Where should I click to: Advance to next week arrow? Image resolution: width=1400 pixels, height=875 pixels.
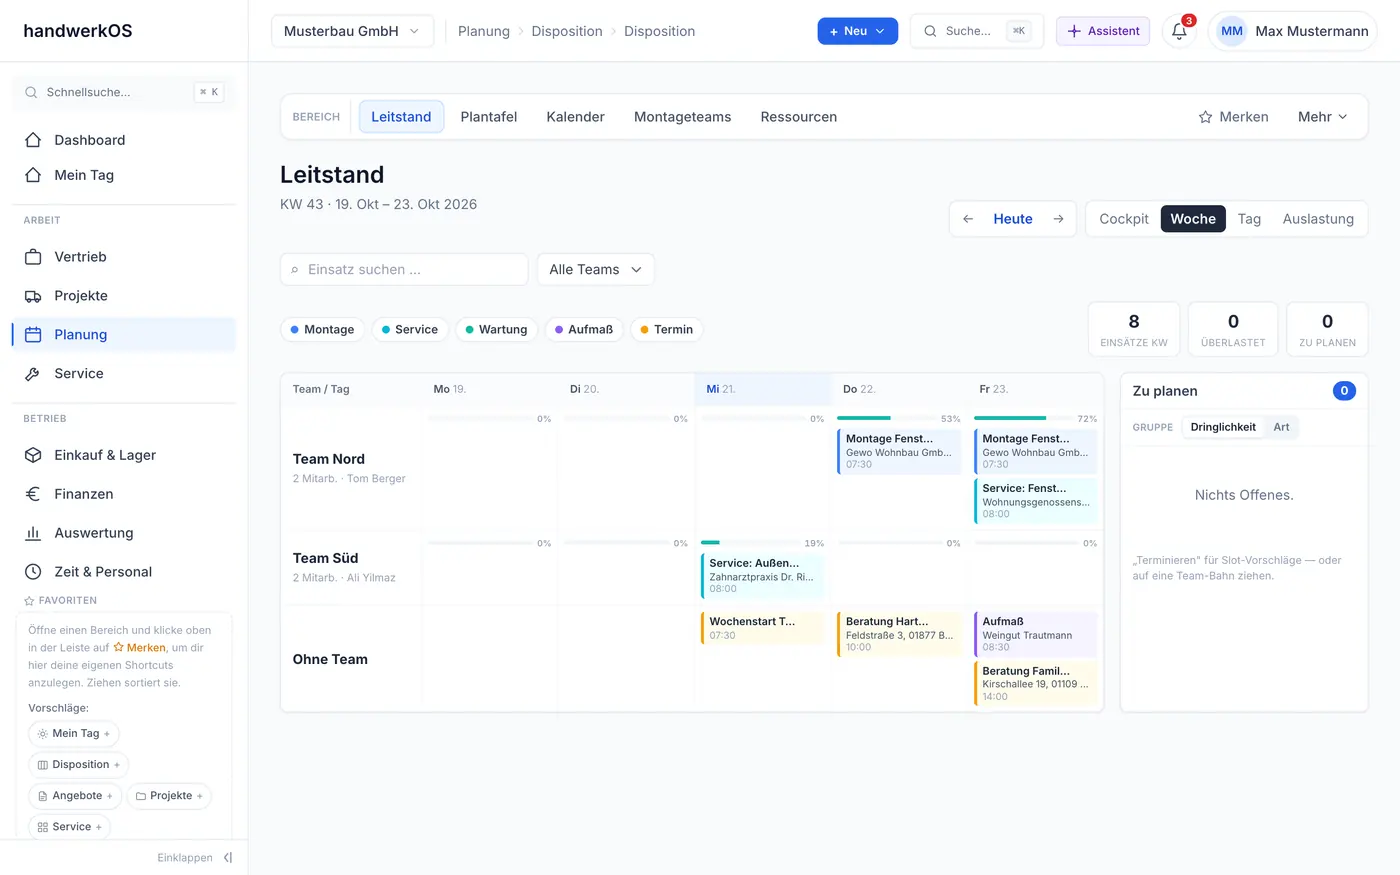pyautogui.click(x=1058, y=219)
